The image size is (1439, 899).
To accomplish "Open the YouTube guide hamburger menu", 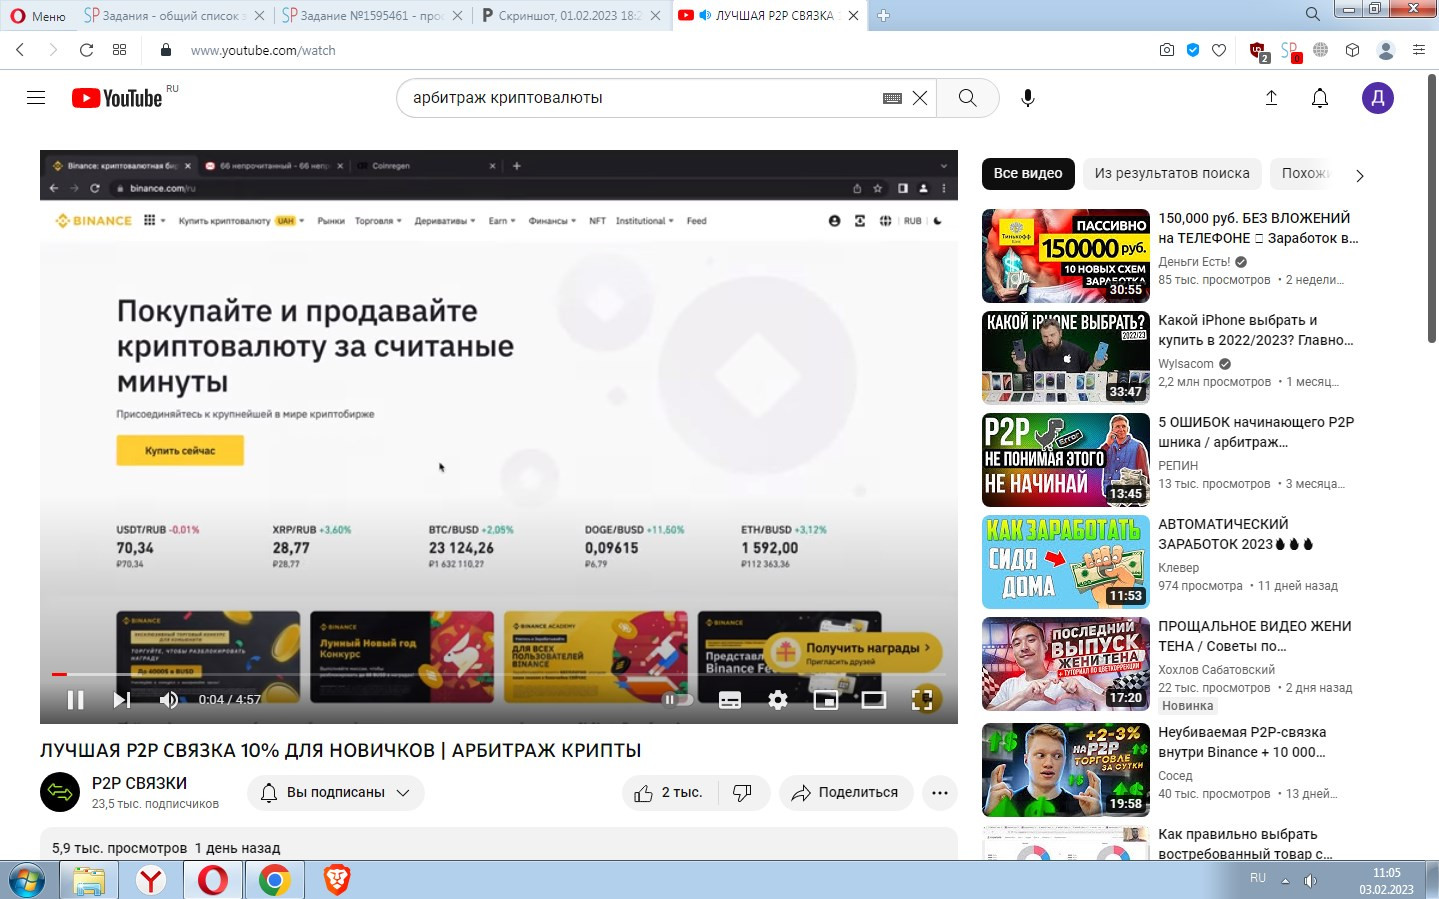I will click(36, 98).
